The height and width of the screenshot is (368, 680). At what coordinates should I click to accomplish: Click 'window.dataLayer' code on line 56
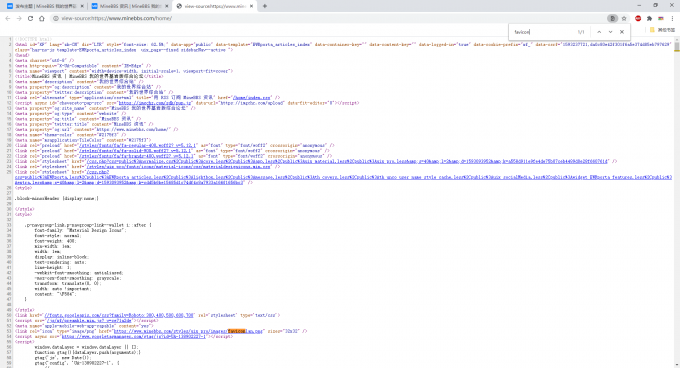pos(86,347)
